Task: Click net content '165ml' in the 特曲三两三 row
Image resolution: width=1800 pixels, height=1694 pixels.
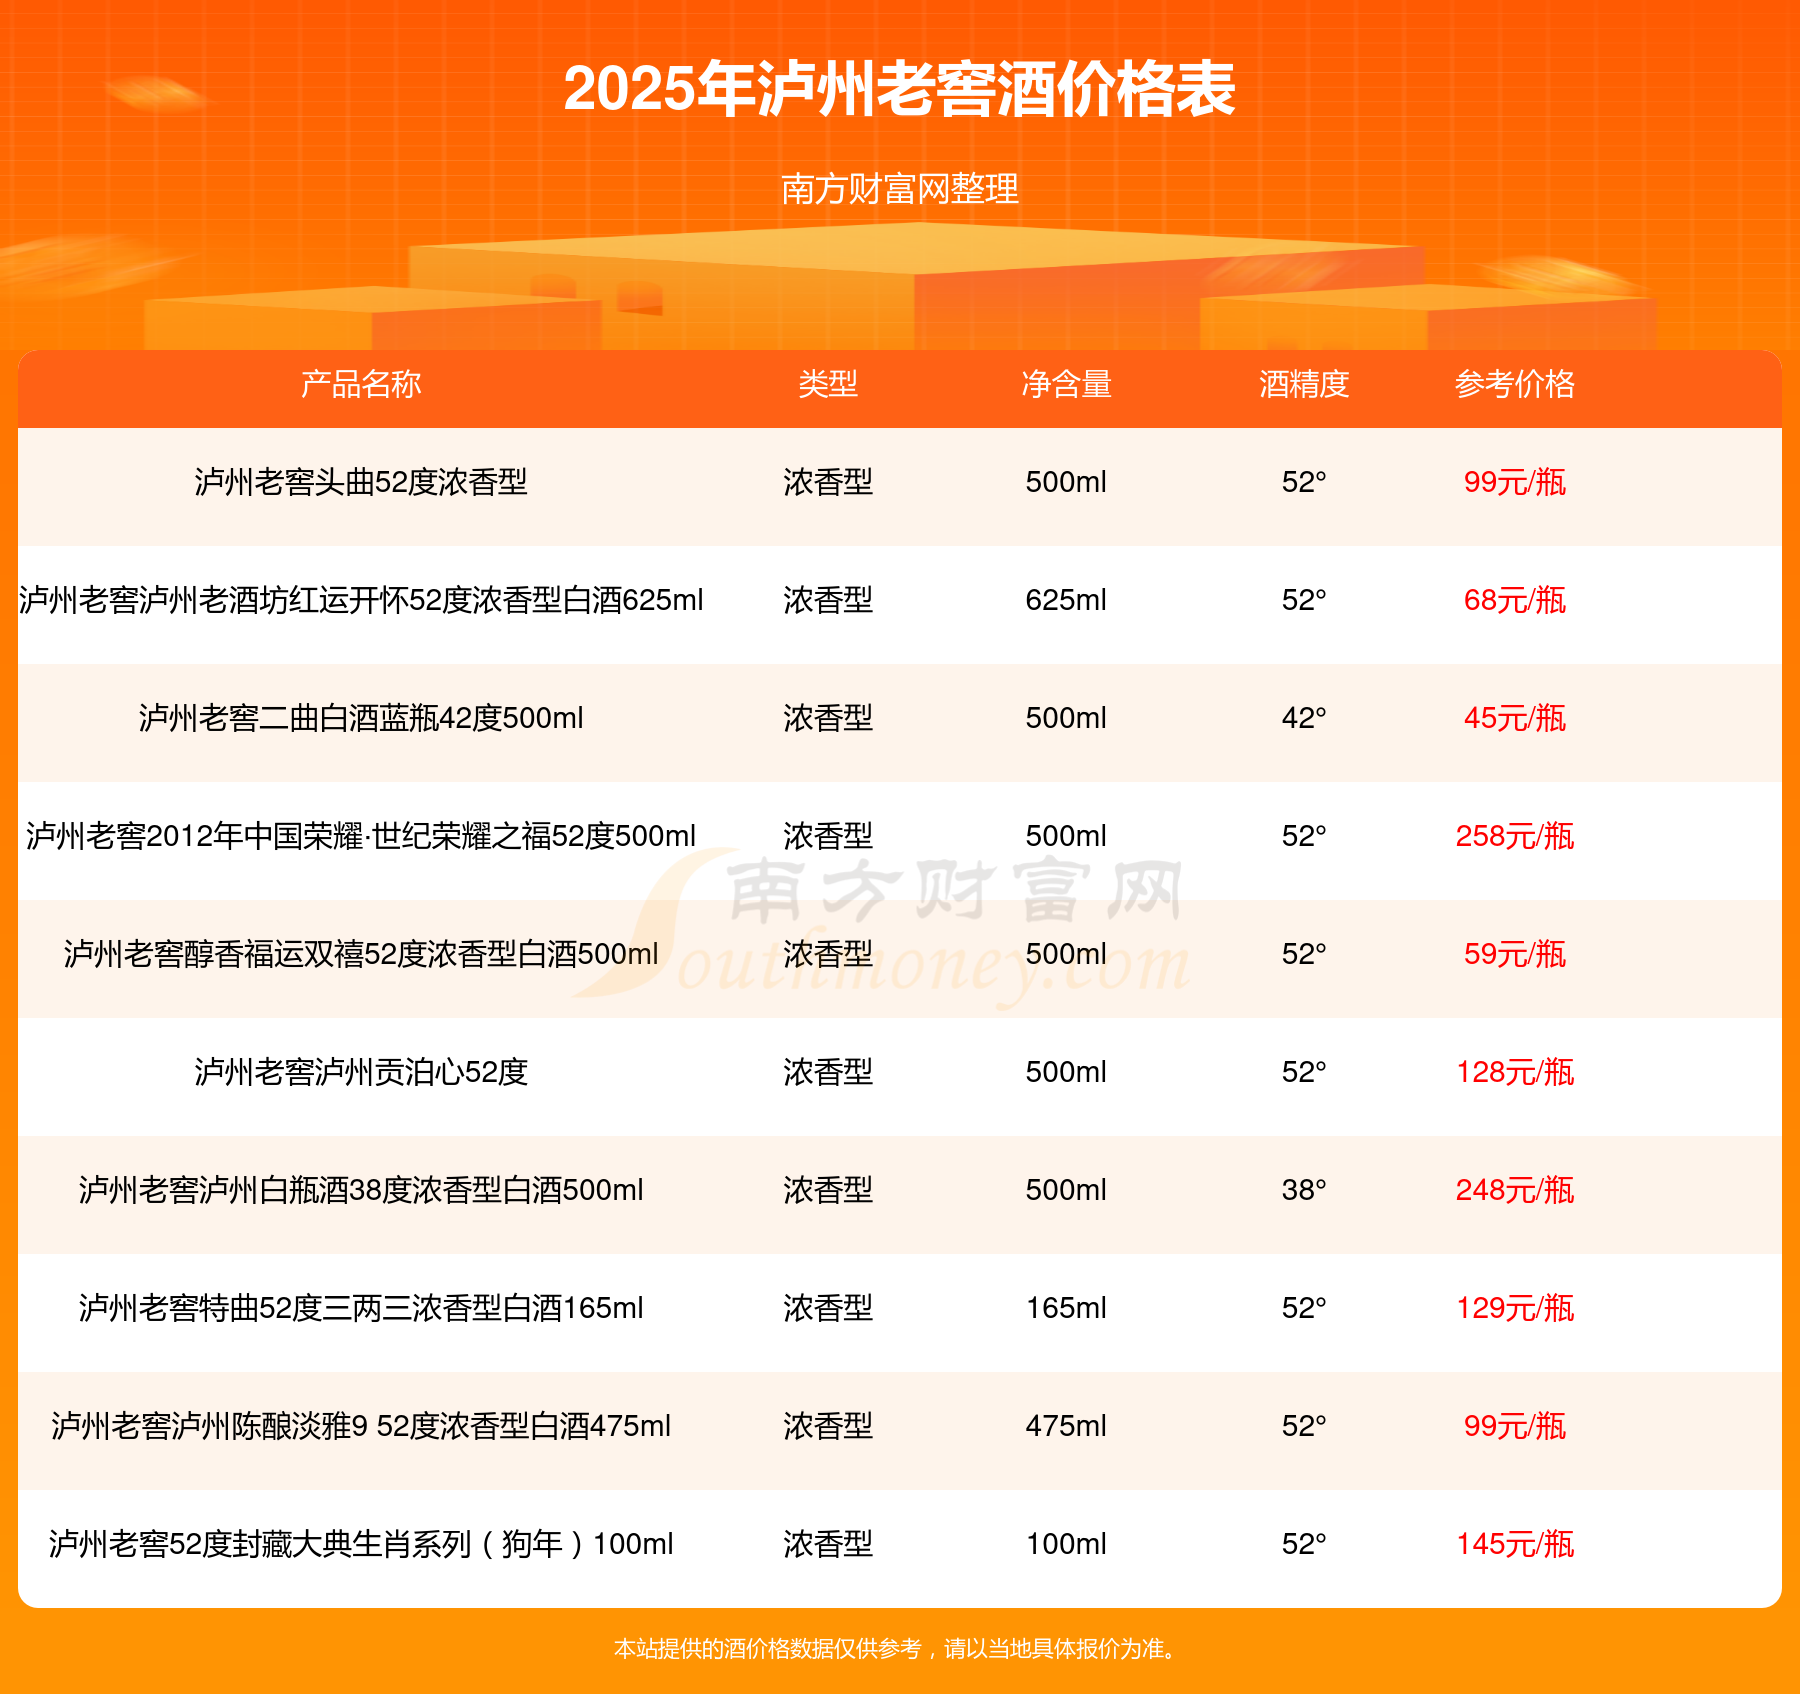Action: pyautogui.click(x=1066, y=1308)
